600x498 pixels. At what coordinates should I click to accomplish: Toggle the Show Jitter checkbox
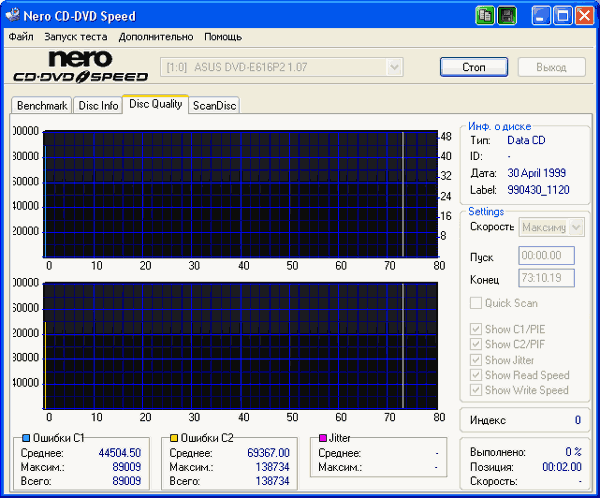(476, 360)
